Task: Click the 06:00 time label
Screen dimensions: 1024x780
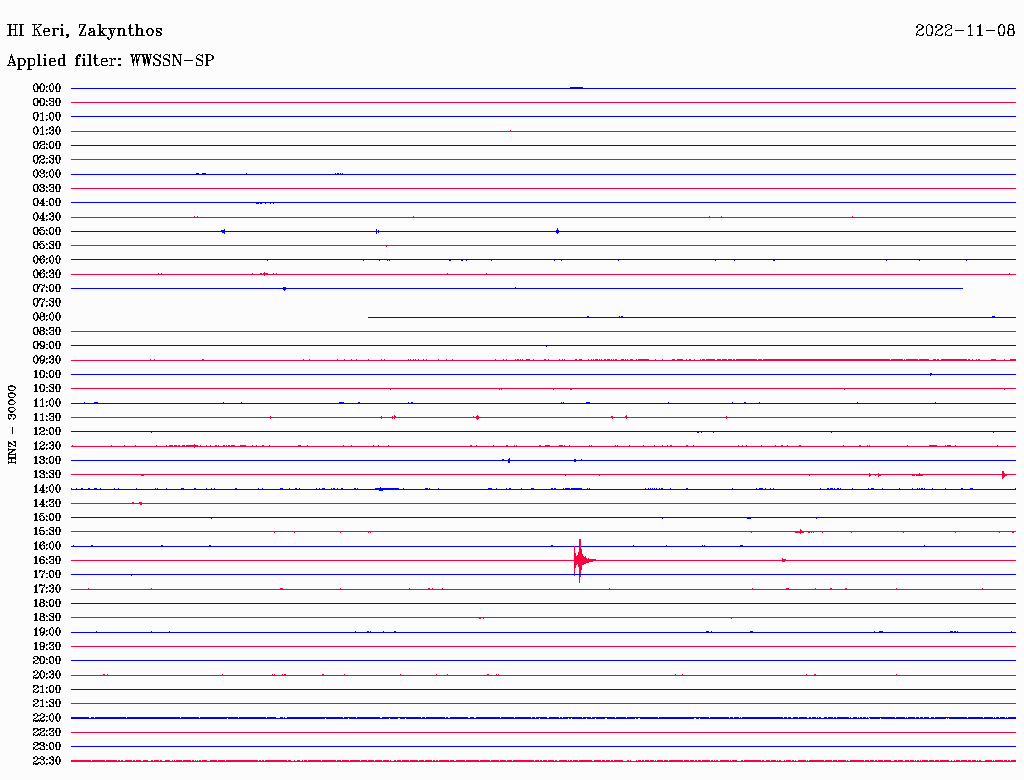Action: tap(47, 260)
